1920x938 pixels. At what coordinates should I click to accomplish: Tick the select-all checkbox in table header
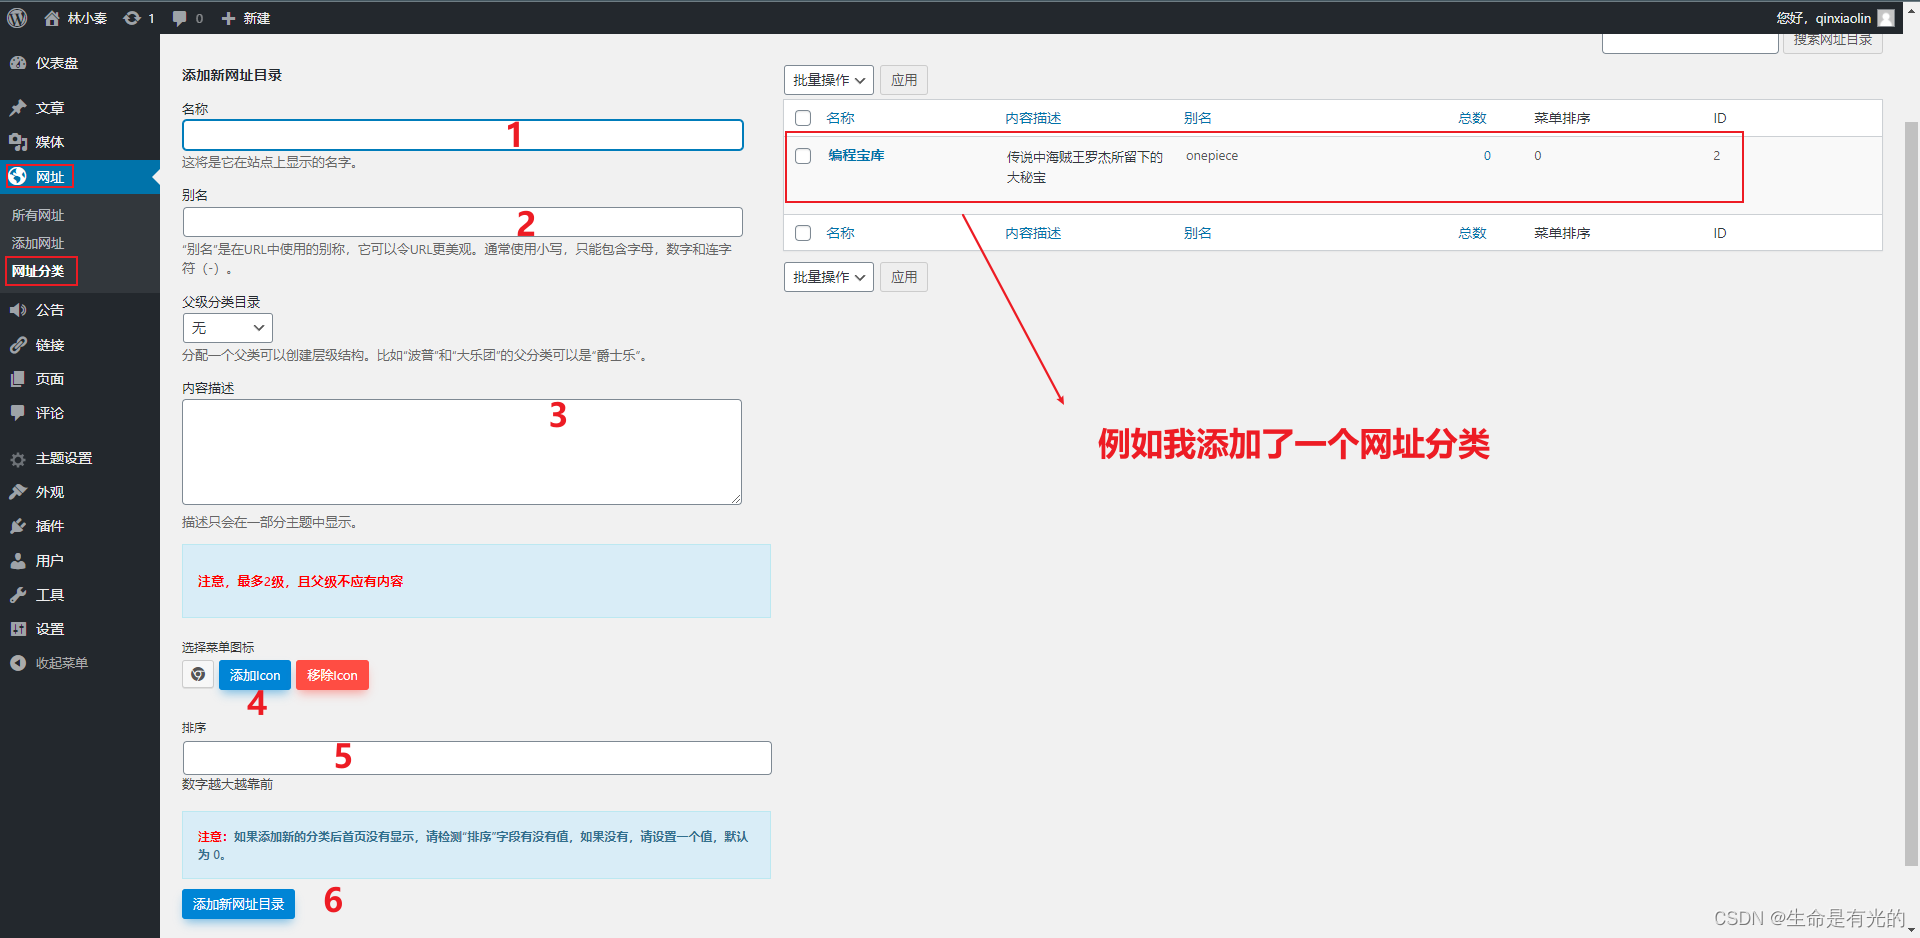point(803,118)
